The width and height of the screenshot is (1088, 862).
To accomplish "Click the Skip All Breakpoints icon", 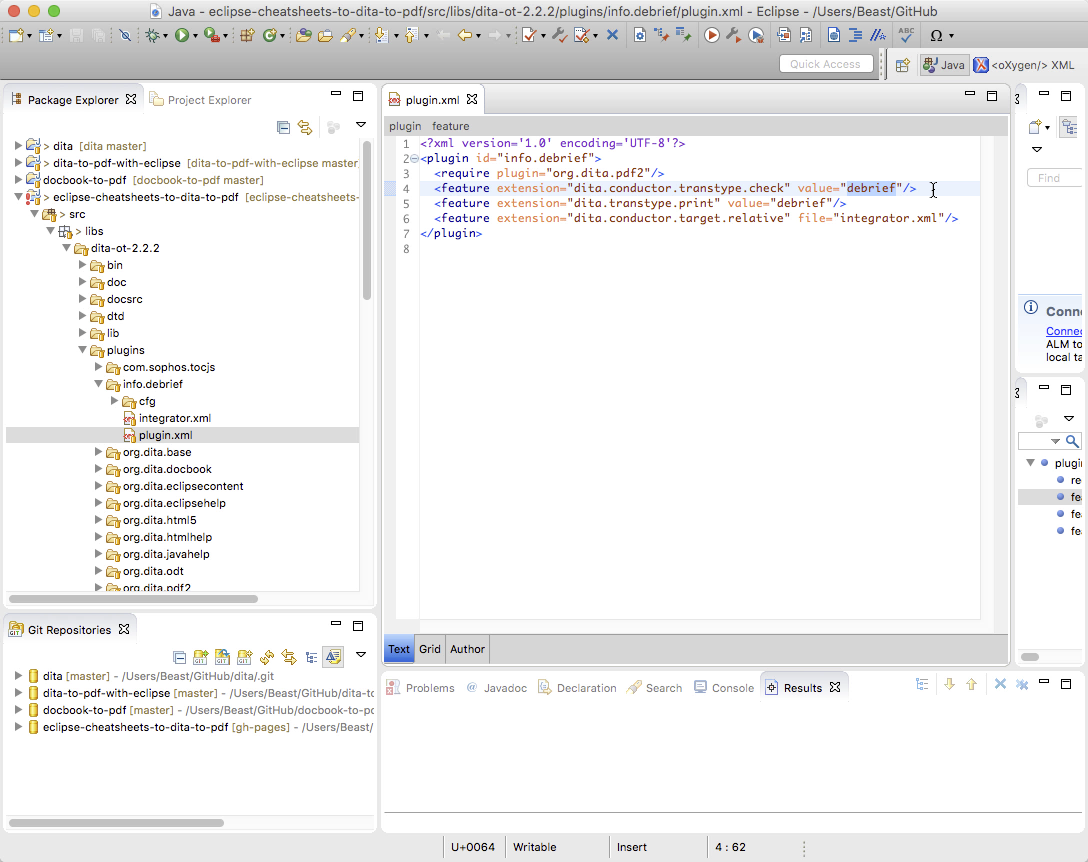I will [125, 35].
